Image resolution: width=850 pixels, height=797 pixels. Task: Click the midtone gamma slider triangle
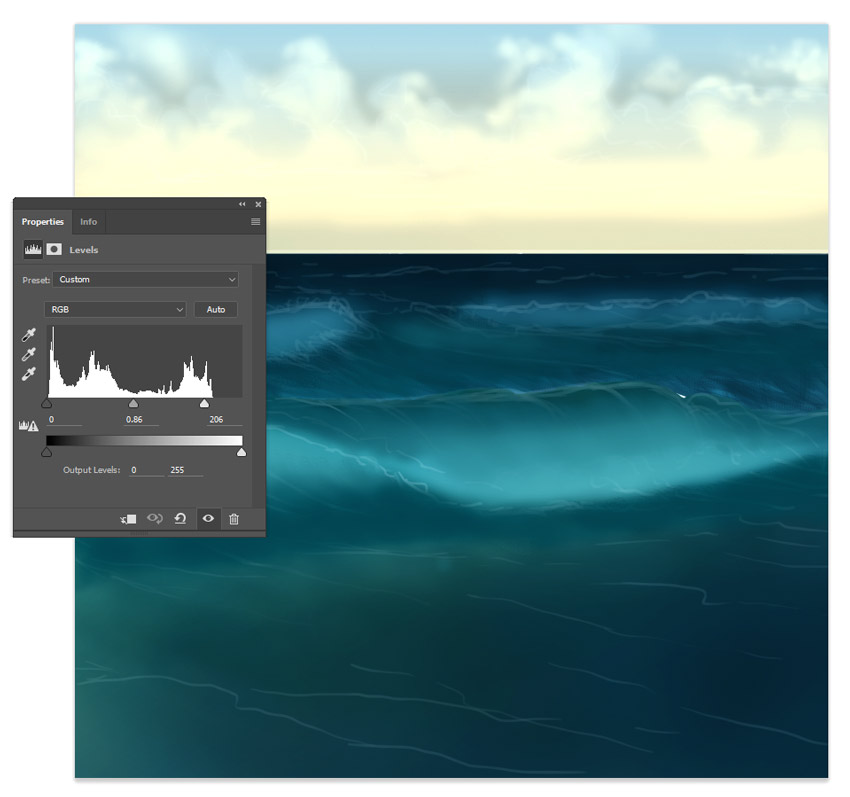tap(133, 403)
